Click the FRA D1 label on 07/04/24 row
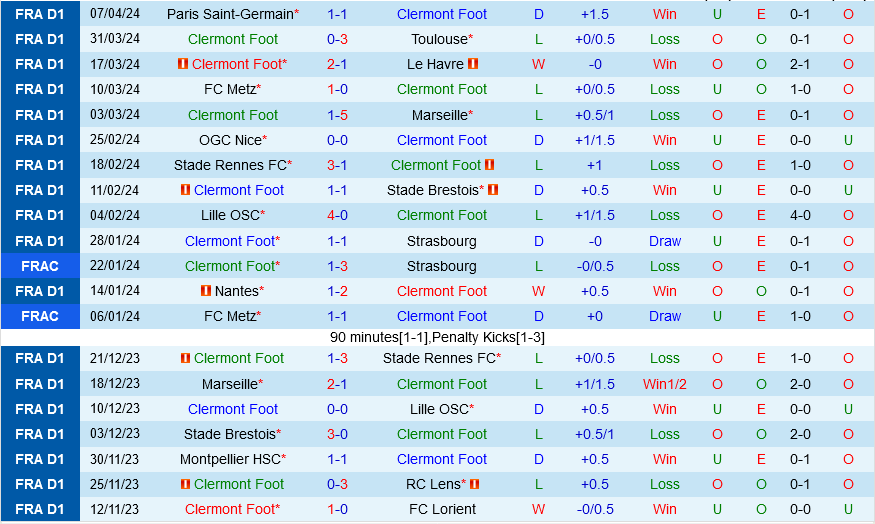The width and height of the screenshot is (875, 524). [40, 14]
